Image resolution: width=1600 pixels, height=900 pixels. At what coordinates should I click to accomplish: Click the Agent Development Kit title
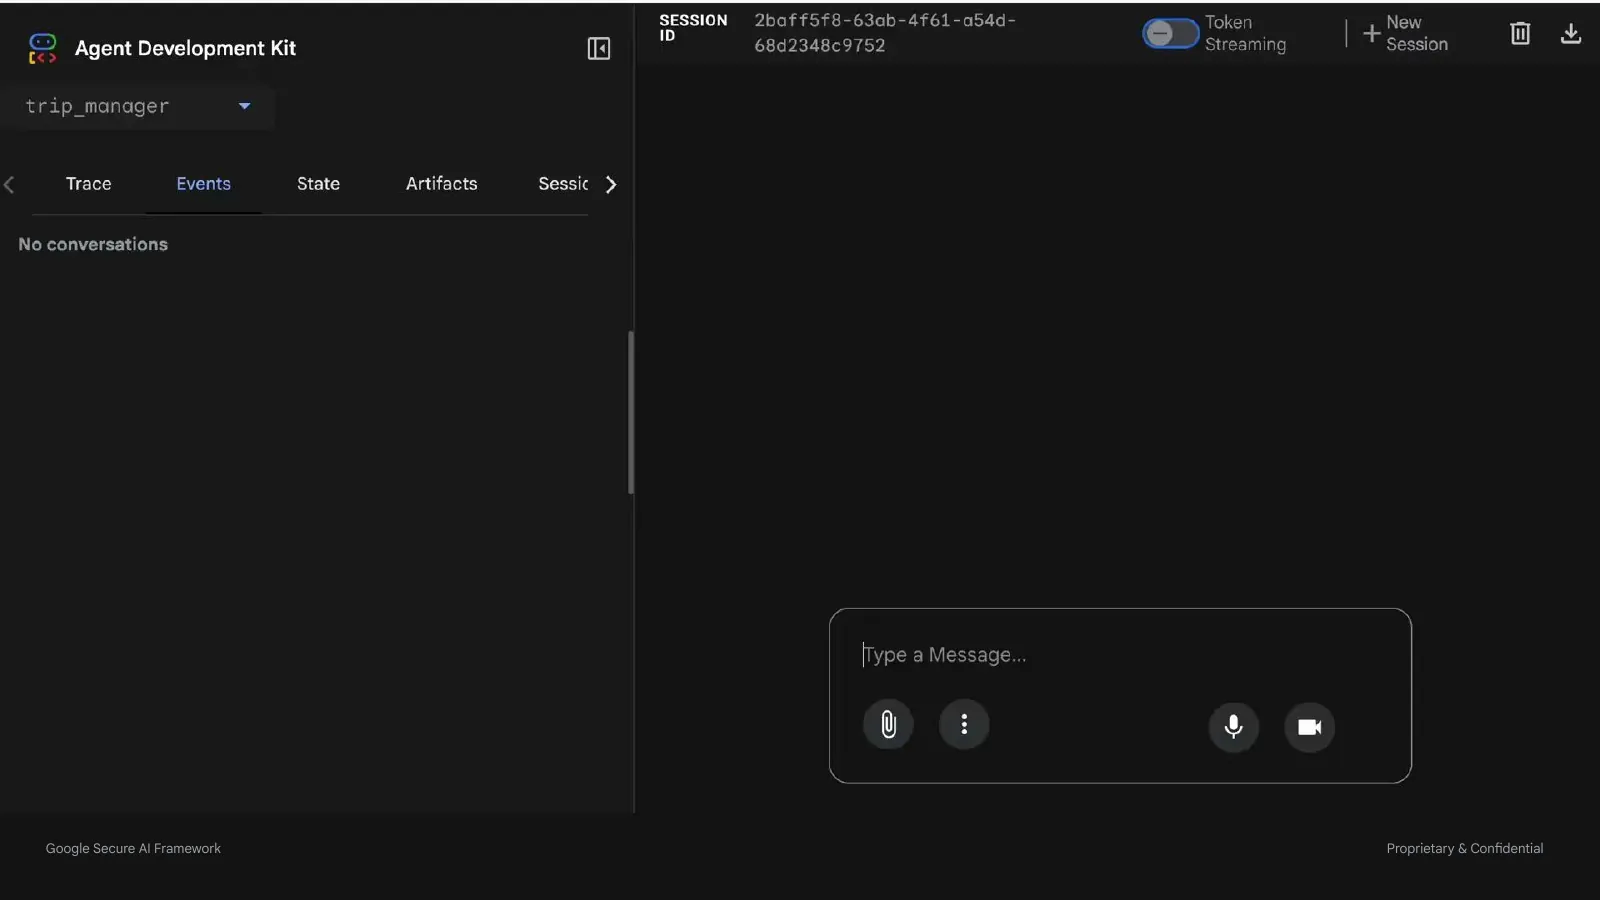[x=185, y=48]
